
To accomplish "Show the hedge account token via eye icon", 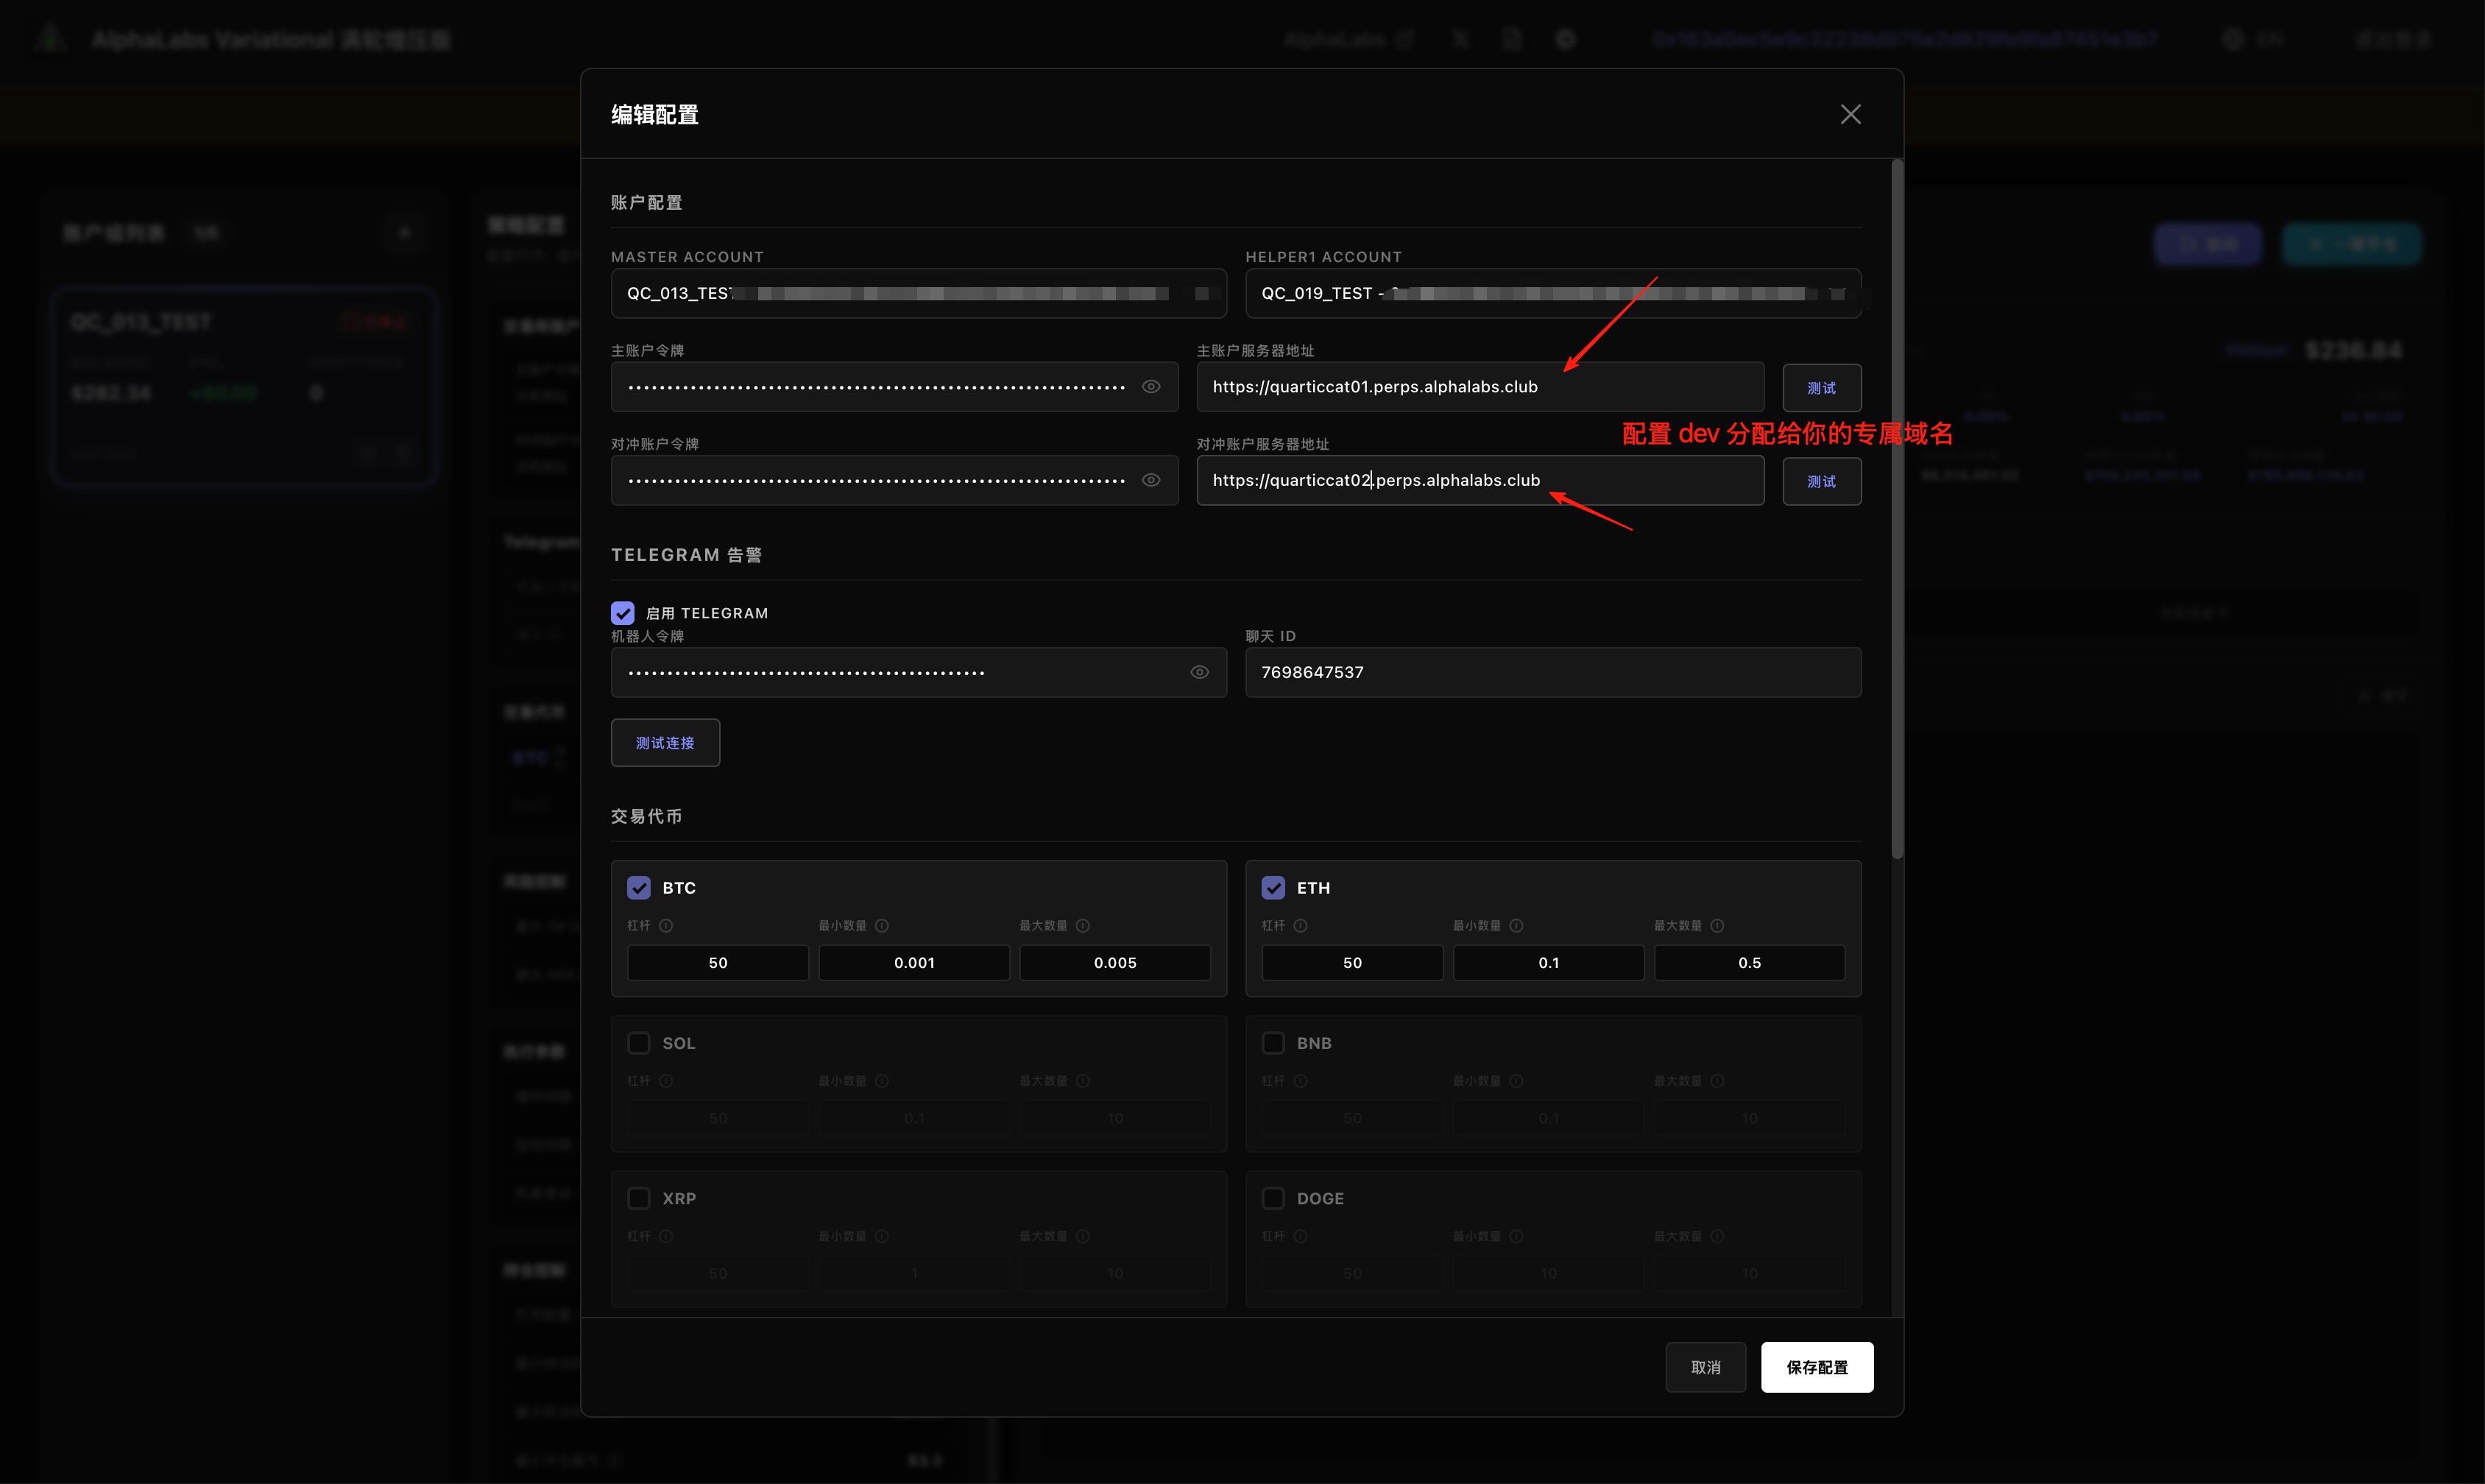I will tap(1151, 480).
